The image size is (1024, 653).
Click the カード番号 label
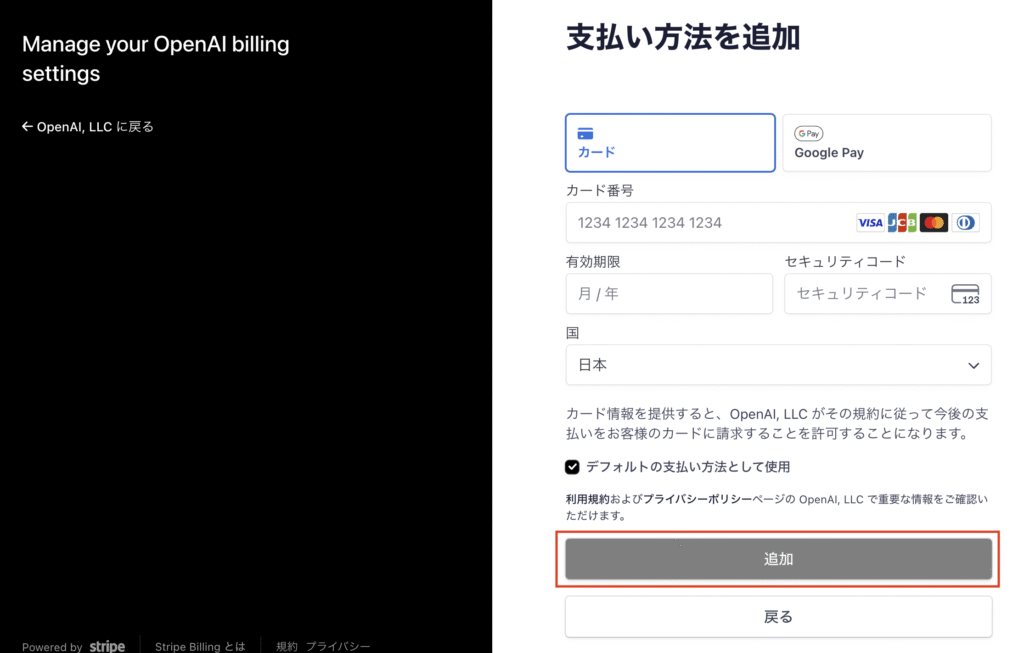click(600, 191)
